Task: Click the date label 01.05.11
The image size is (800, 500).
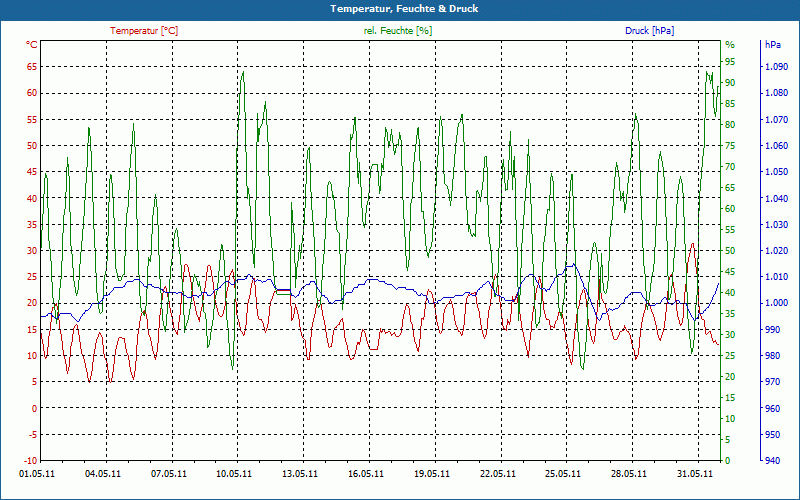Action: (x=37, y=473)
